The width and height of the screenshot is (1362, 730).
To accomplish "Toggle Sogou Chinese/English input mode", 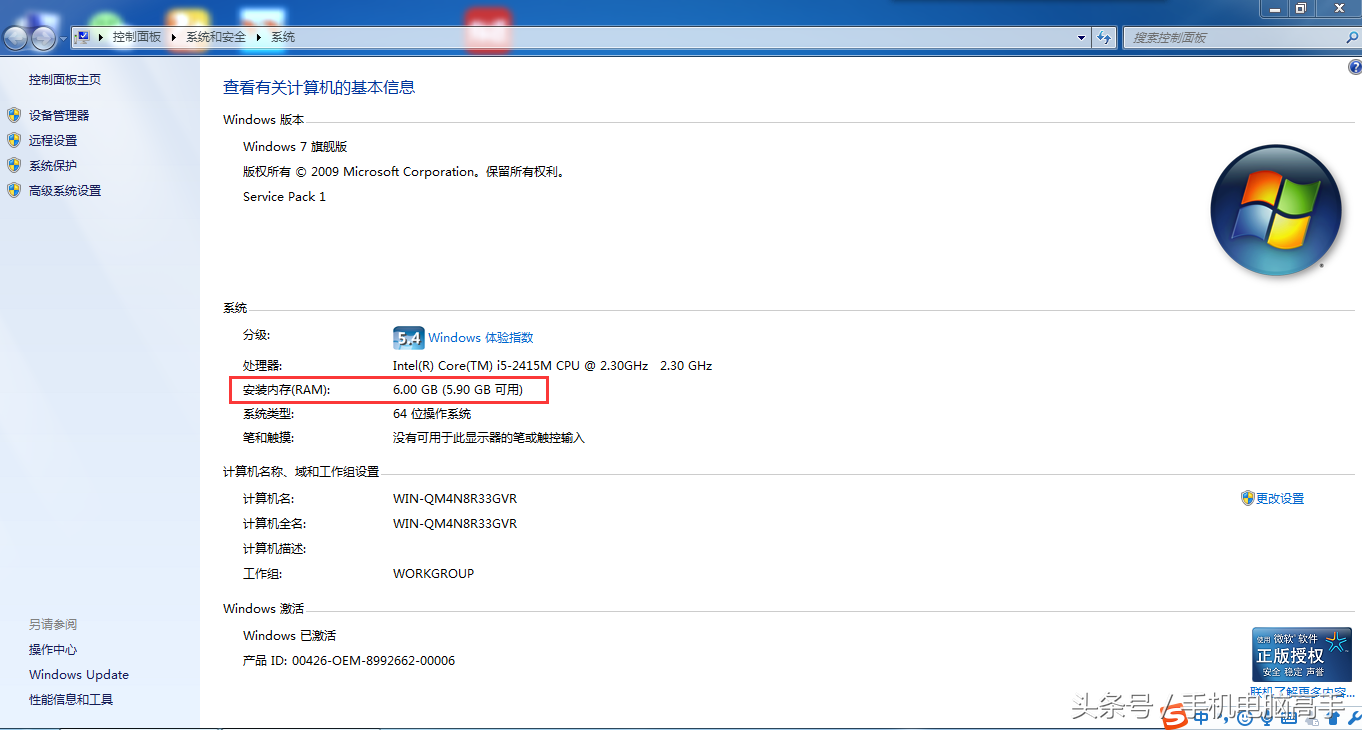I will (1200, 717).
